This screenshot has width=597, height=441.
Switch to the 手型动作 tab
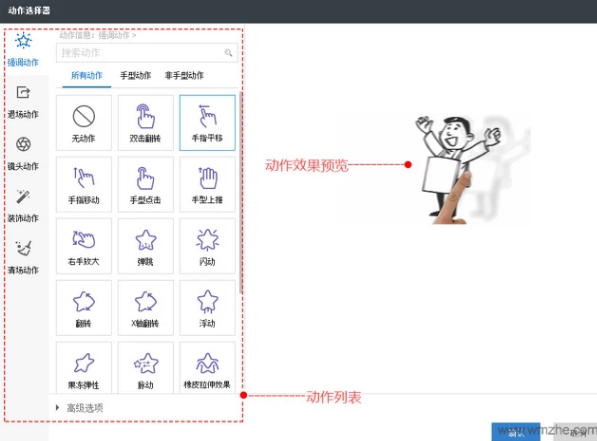pos(136,75)
